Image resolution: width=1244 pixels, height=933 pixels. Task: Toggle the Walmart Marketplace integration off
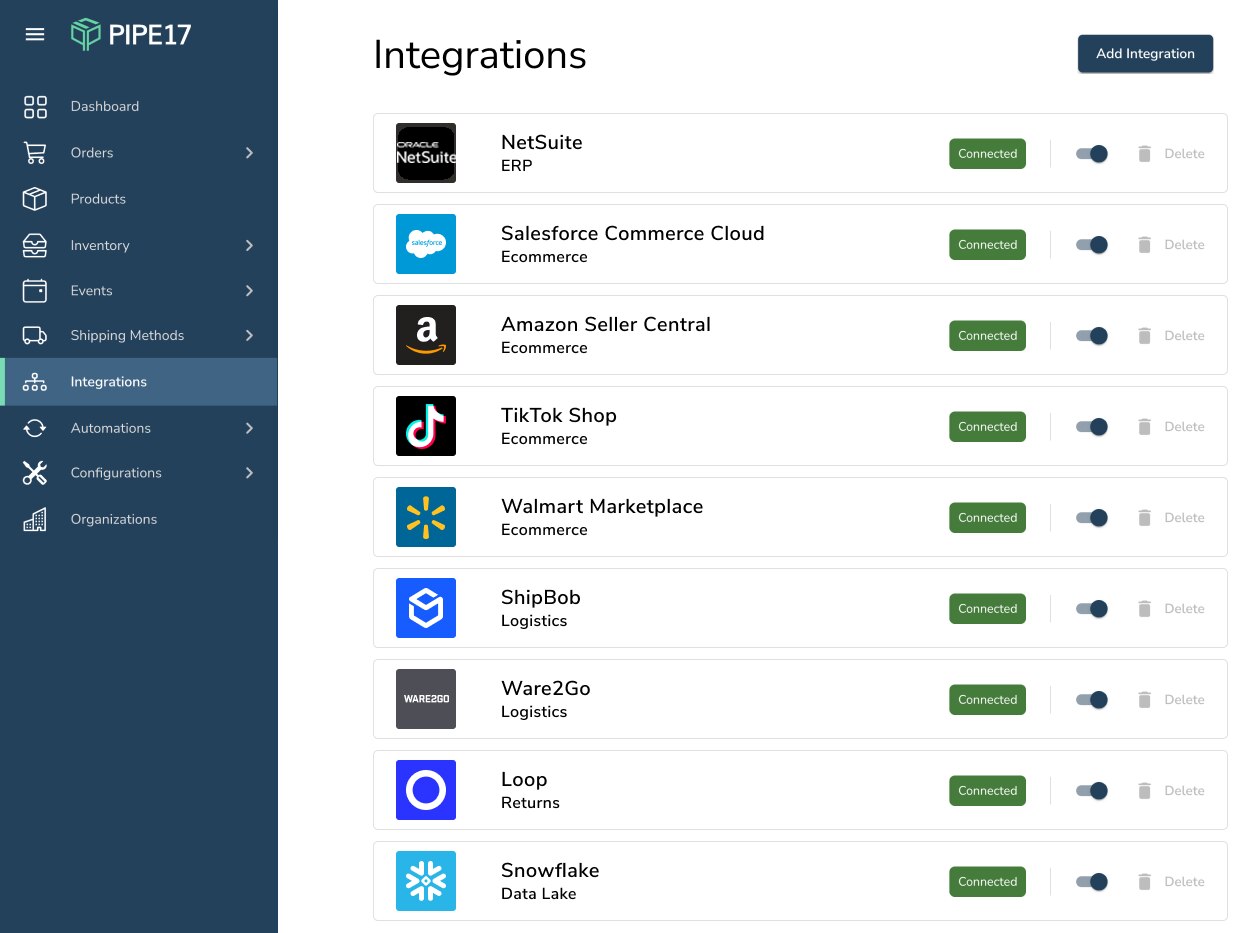click(1091, 518)
